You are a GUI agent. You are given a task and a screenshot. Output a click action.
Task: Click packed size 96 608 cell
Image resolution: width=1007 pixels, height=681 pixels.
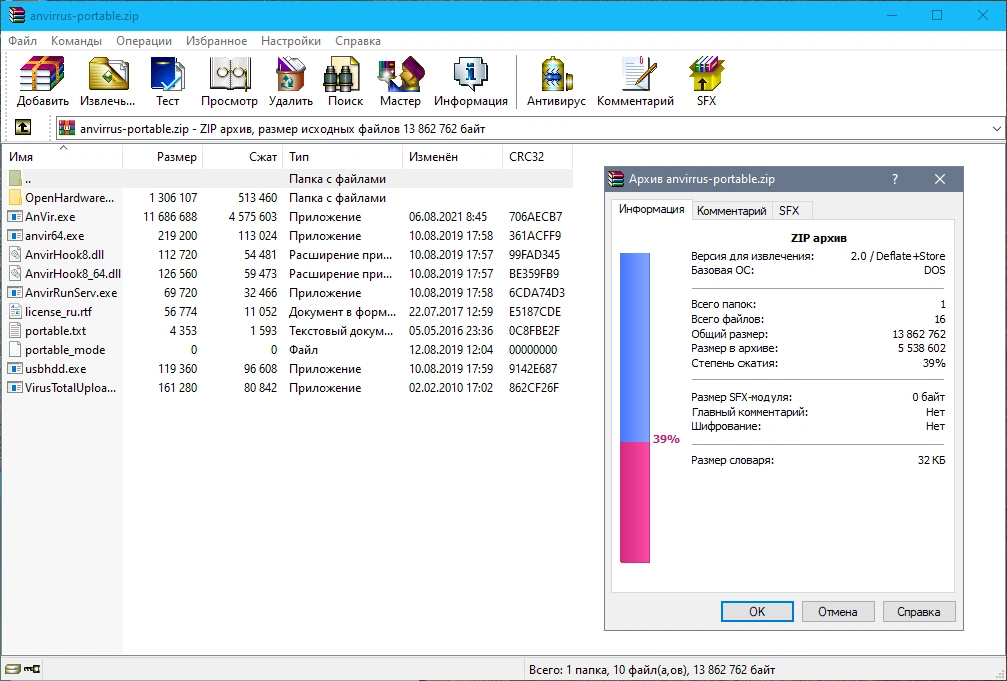tap(260, 369)
